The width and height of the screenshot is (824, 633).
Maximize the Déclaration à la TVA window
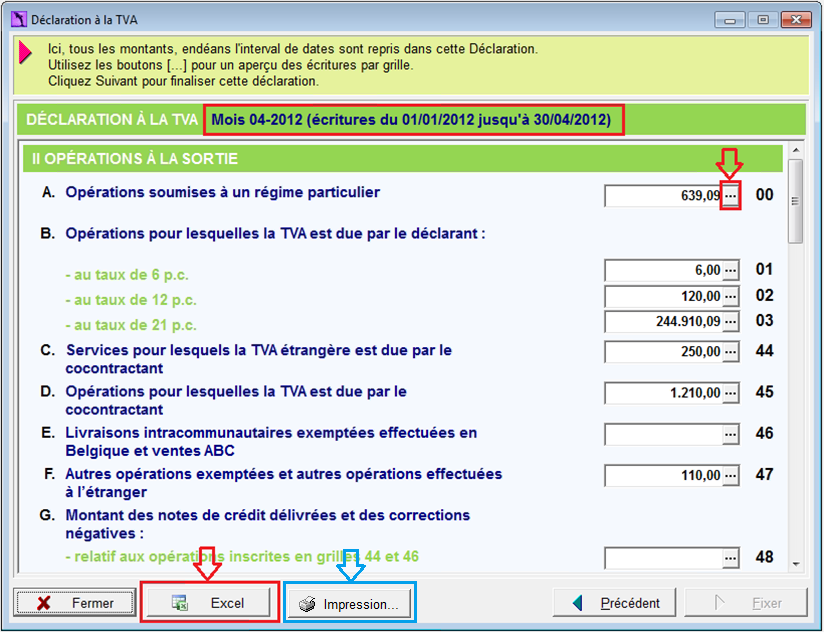tap(763, 20)
